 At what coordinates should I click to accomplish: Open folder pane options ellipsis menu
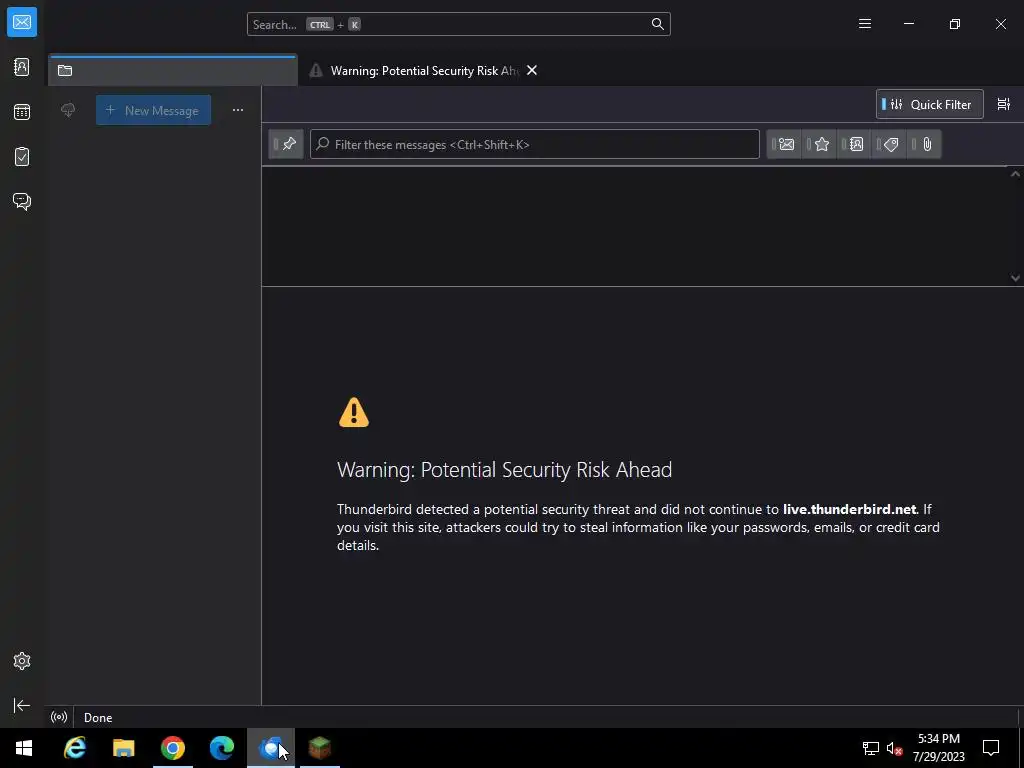(238, 110)
